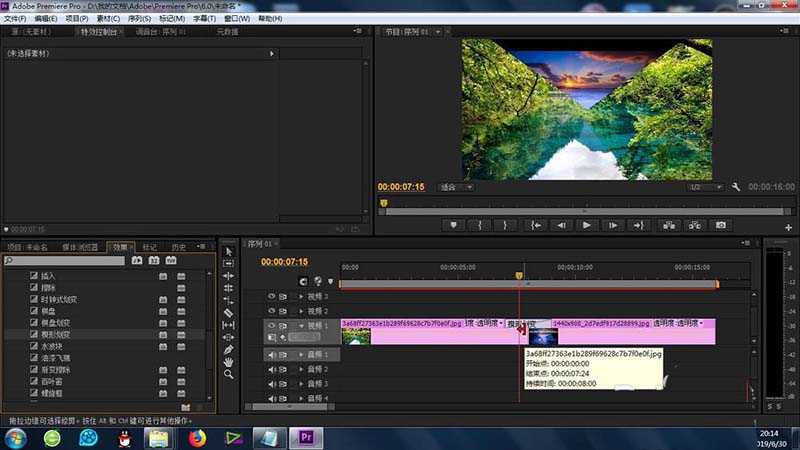Open the 编辑(E) menu

pyautogui.click(x=45, y=18)
